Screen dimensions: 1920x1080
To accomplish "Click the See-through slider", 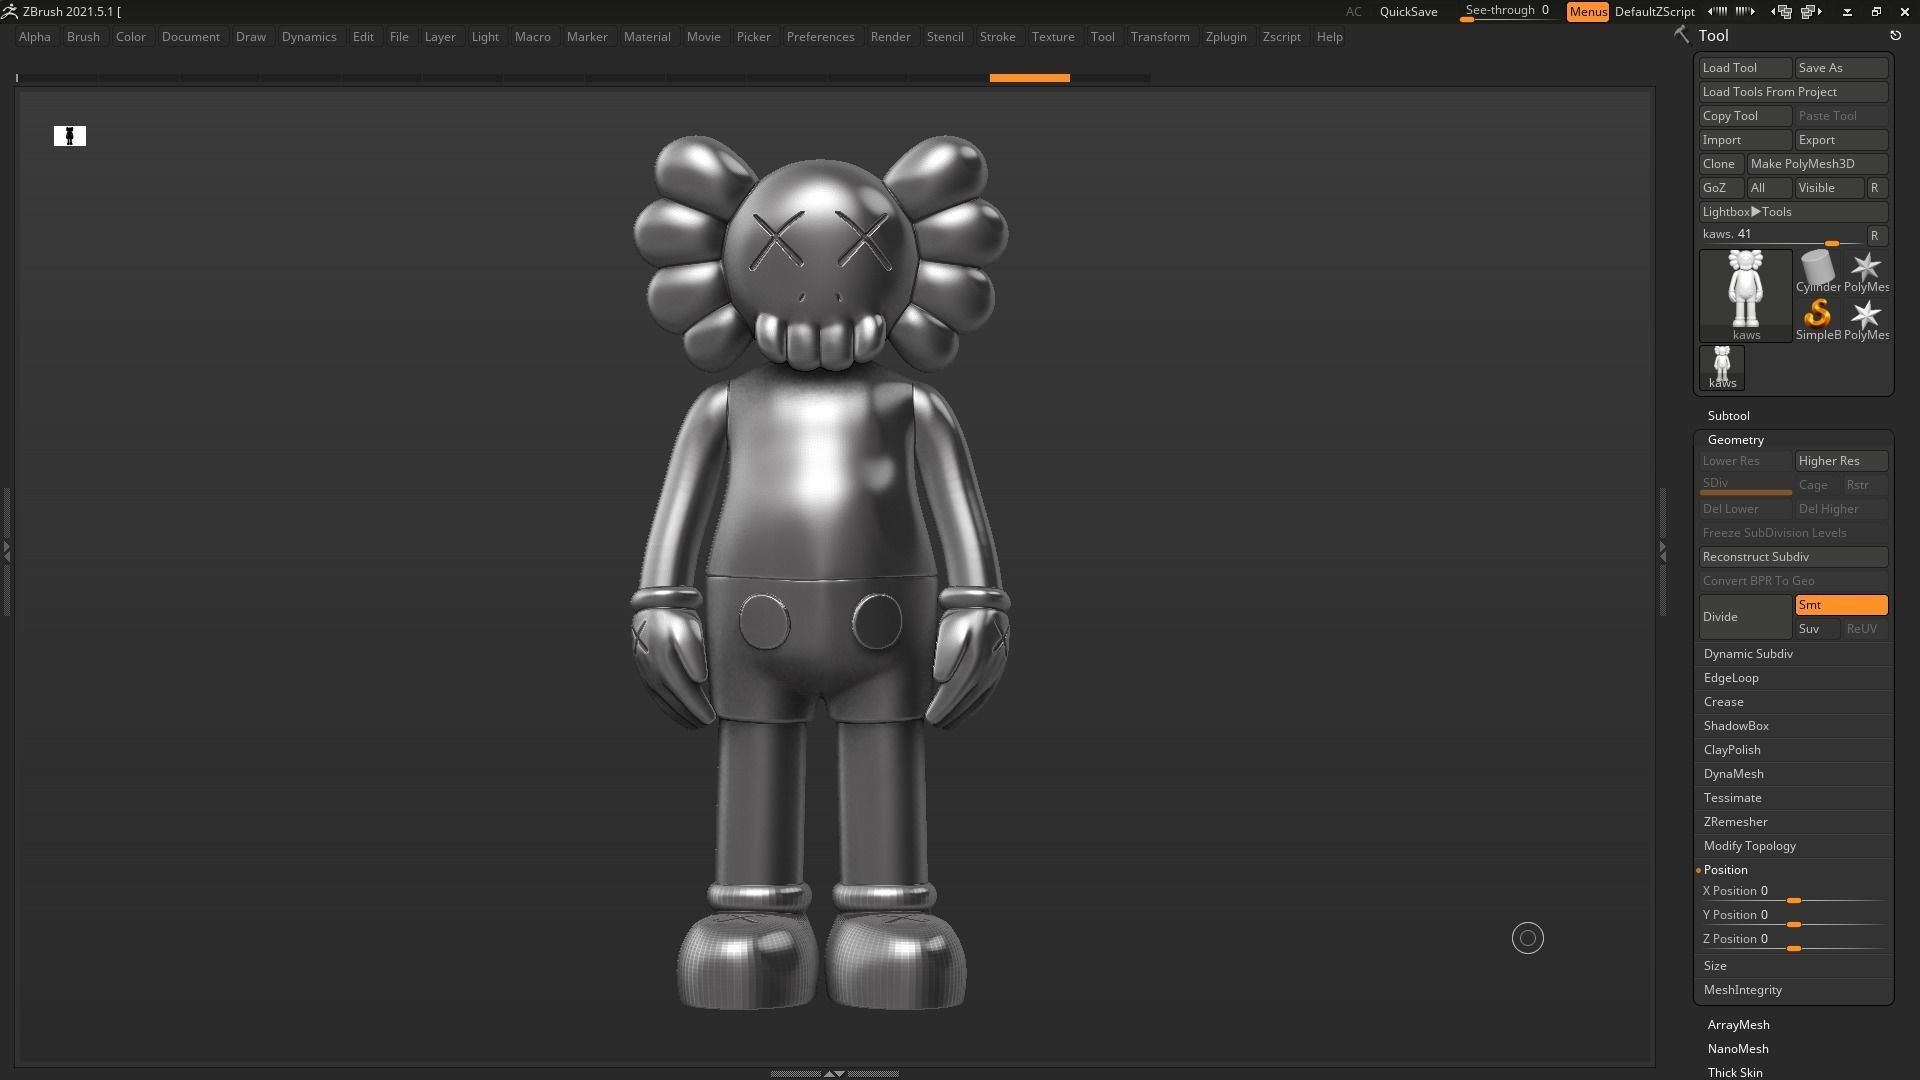I will pos(1507,12).
